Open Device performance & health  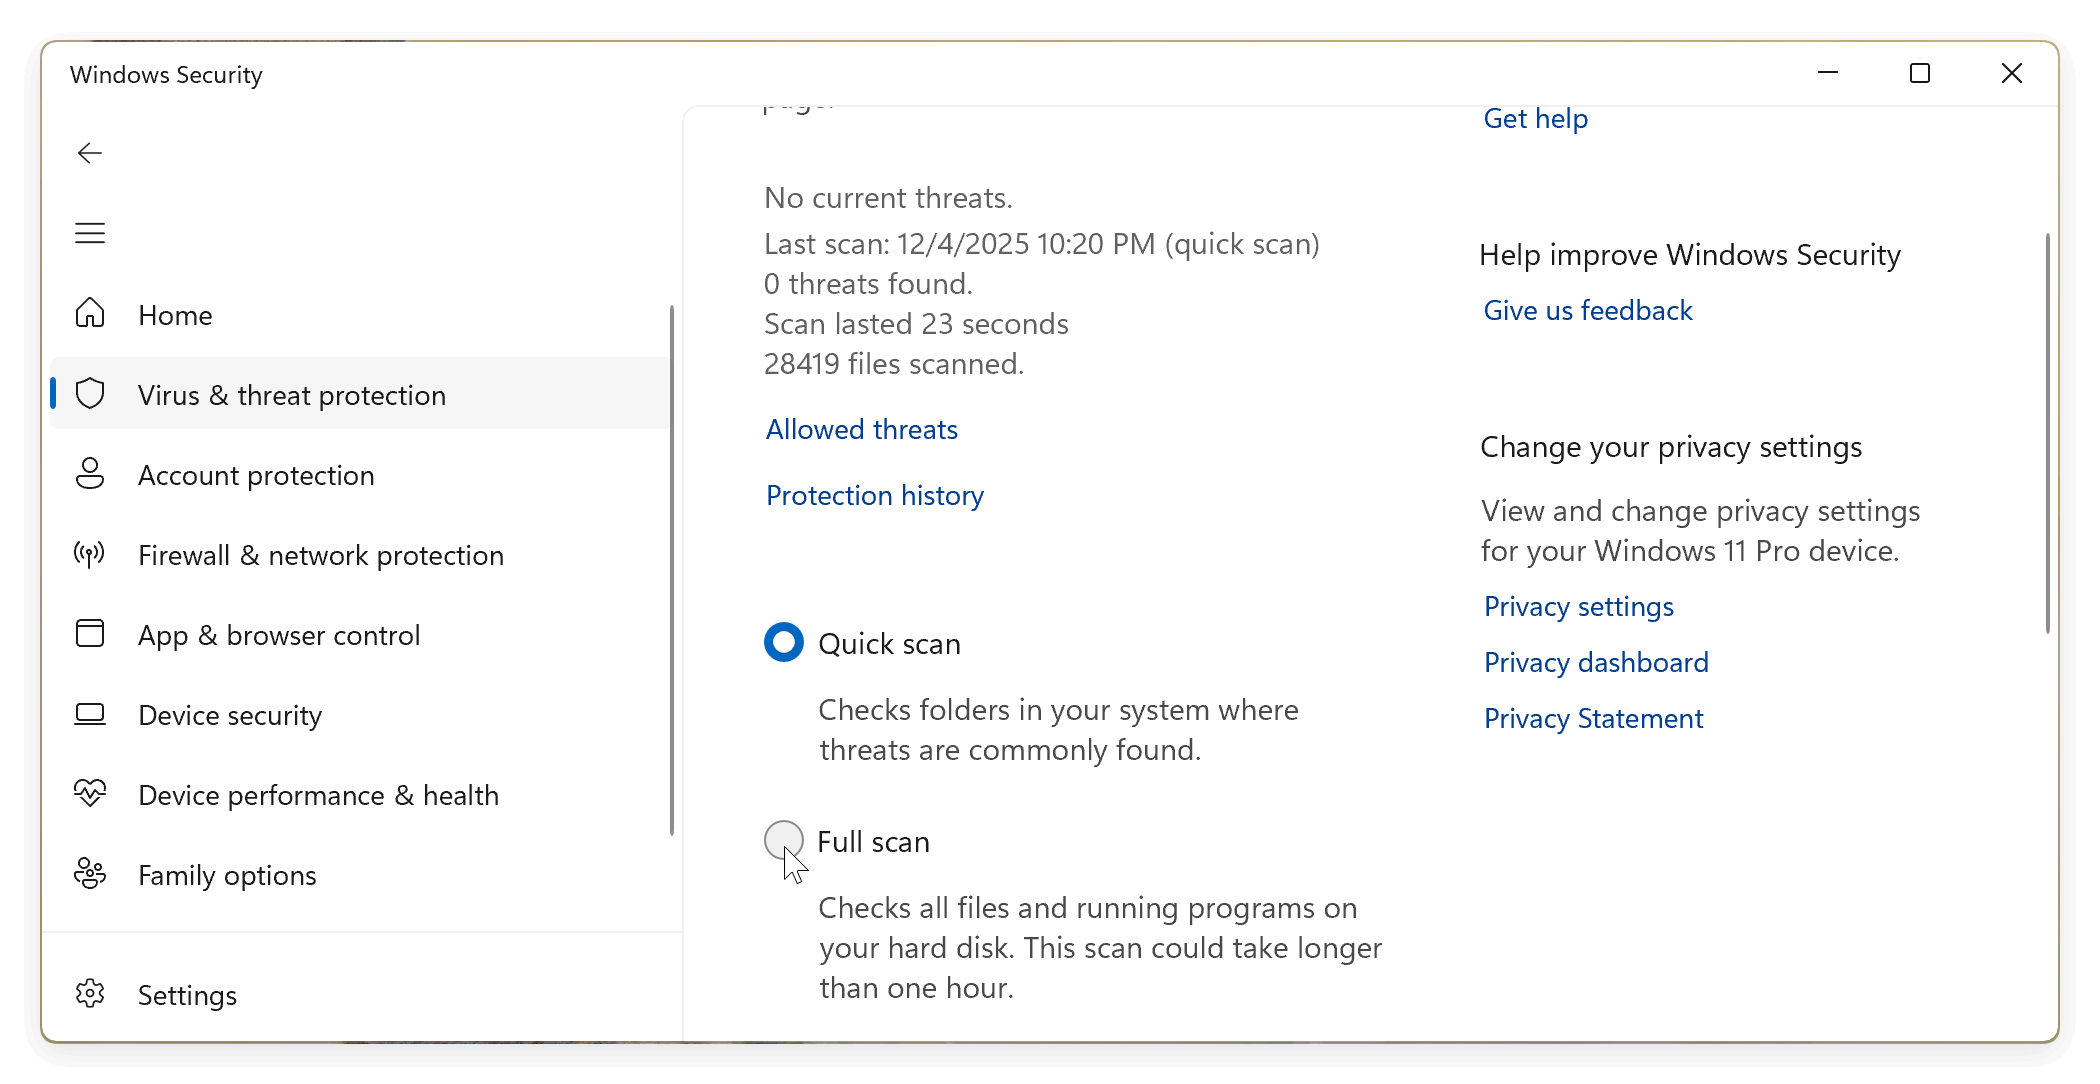coord(318,795)
